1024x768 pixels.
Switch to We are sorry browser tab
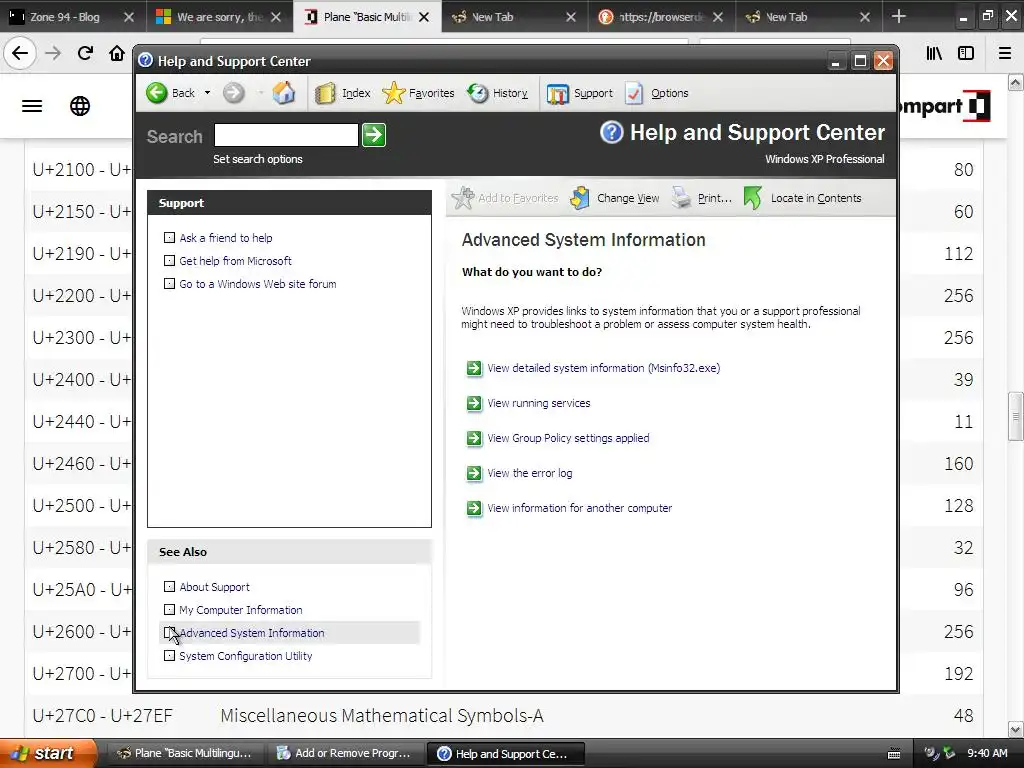pos(219,17)
